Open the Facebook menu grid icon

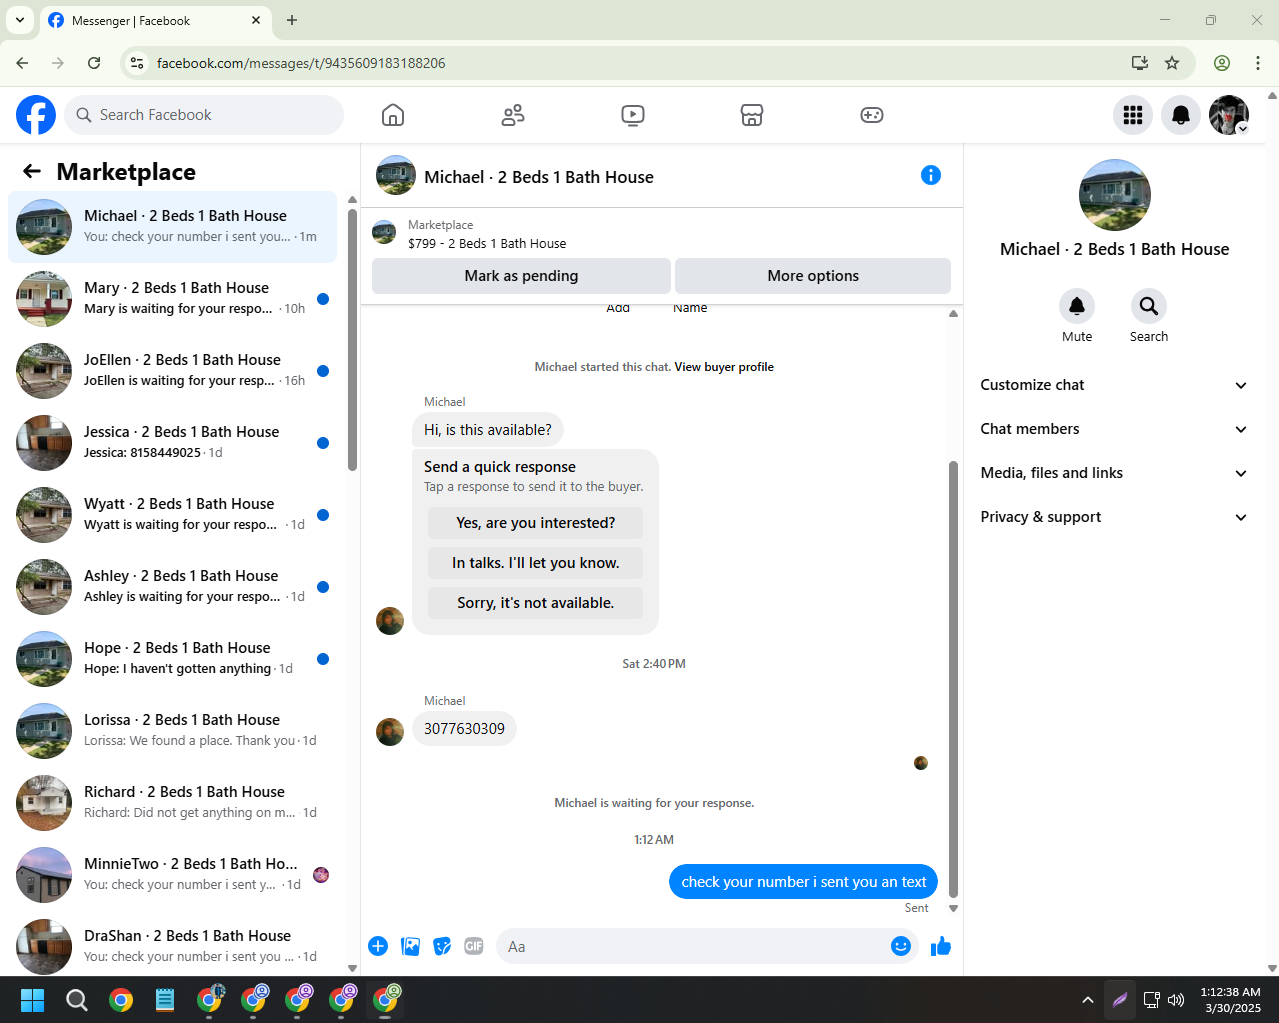coord(1133,115)
